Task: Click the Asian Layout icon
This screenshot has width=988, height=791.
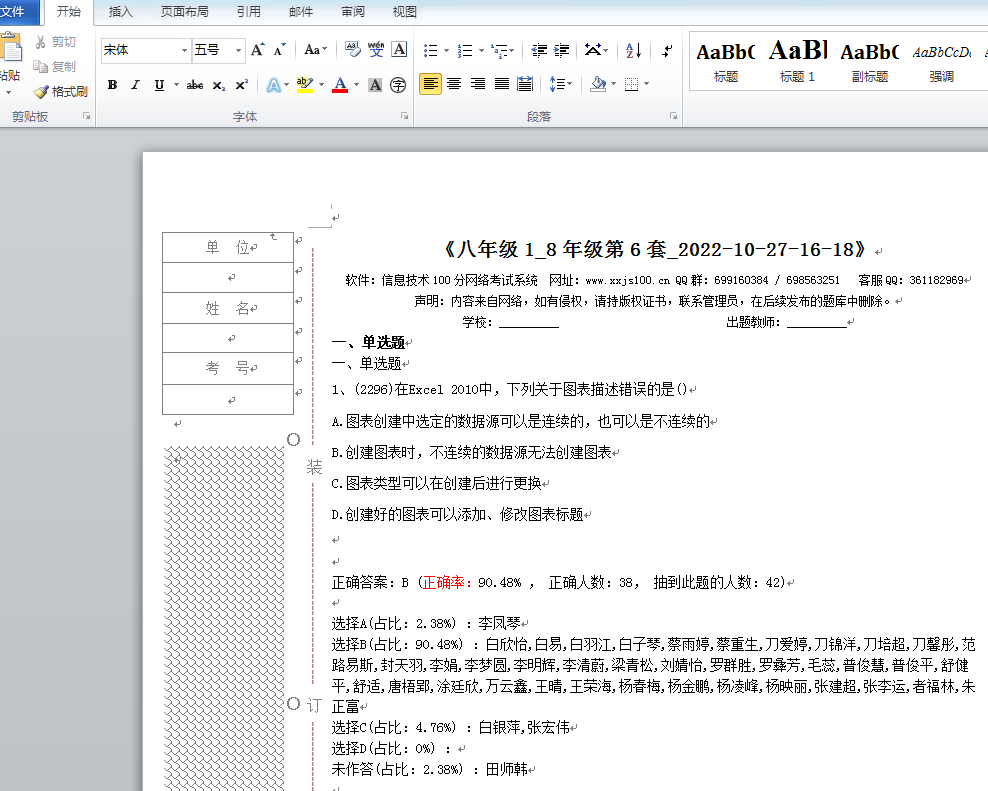Action: coord(595,50)
